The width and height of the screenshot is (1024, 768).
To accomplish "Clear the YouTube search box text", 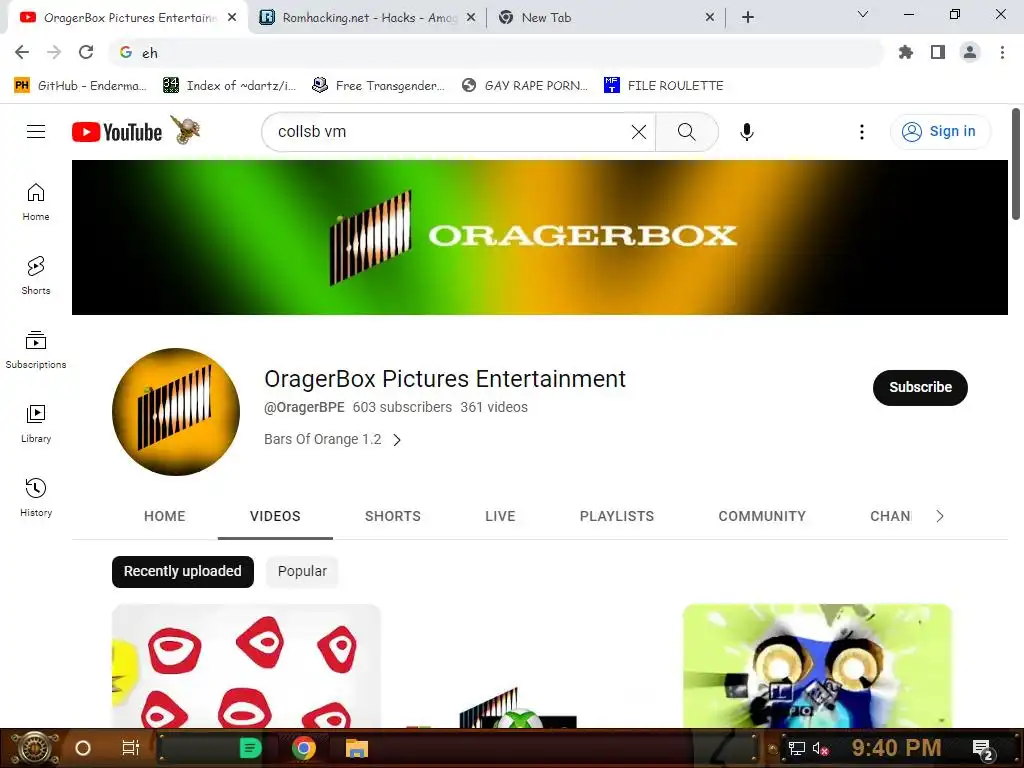I will (x=639, y=132).
